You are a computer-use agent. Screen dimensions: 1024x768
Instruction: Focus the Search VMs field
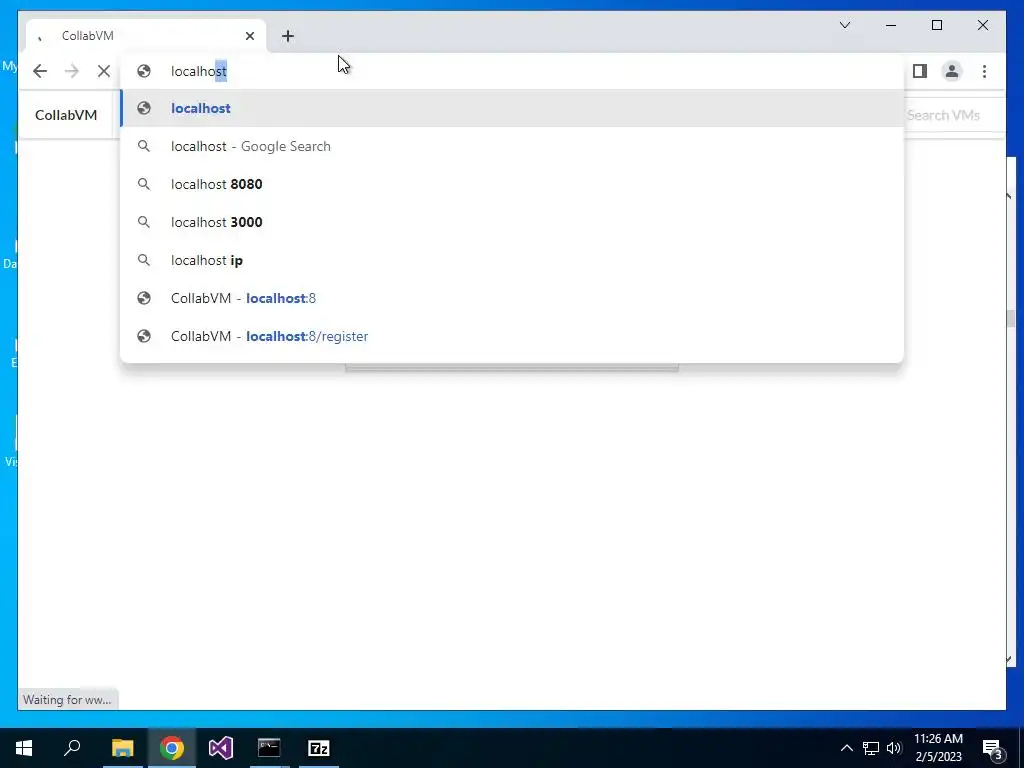[953, 116]
